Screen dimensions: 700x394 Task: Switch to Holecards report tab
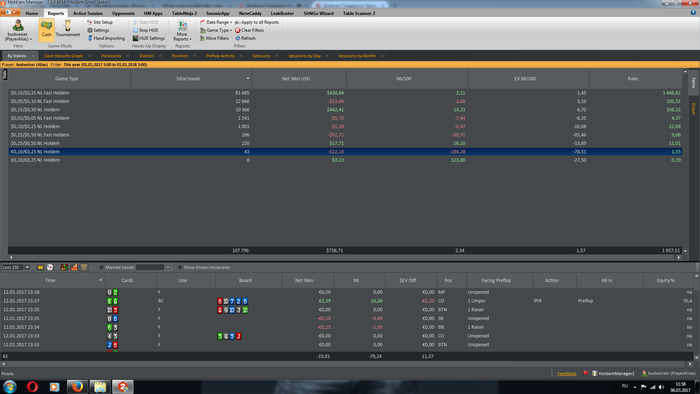click(x=111, y=56)
